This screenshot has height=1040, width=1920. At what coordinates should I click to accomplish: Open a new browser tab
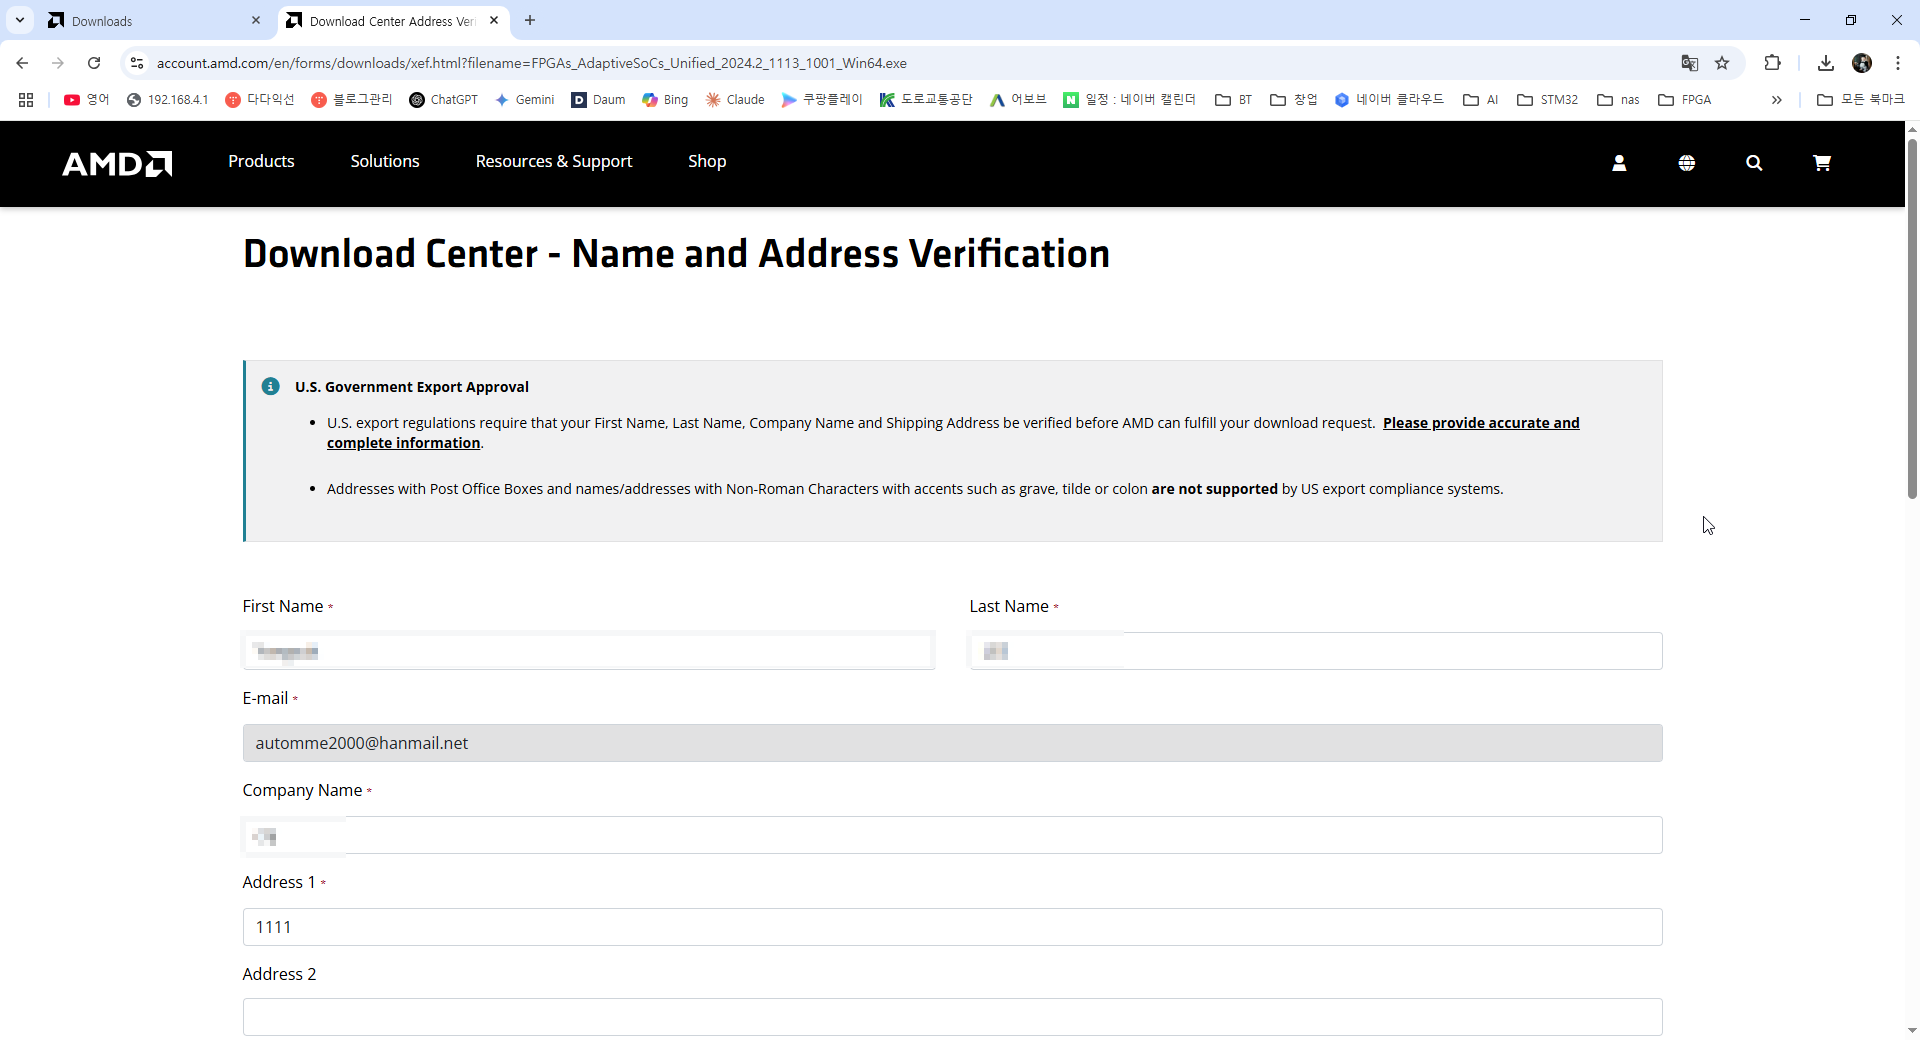click(x=530, y=20)
